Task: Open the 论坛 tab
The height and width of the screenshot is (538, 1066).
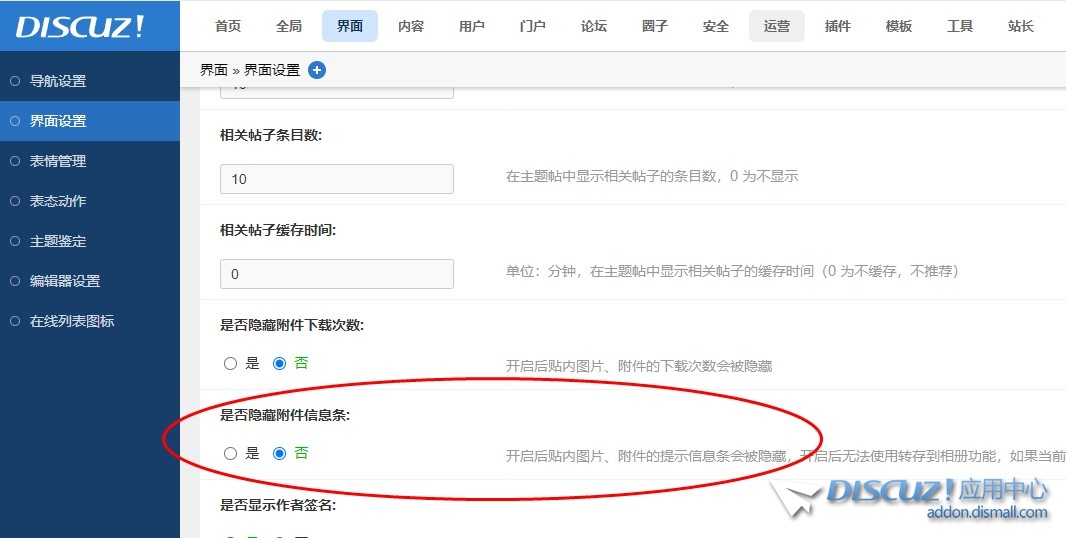Action: pyautogui.click(x=594, y=27)
